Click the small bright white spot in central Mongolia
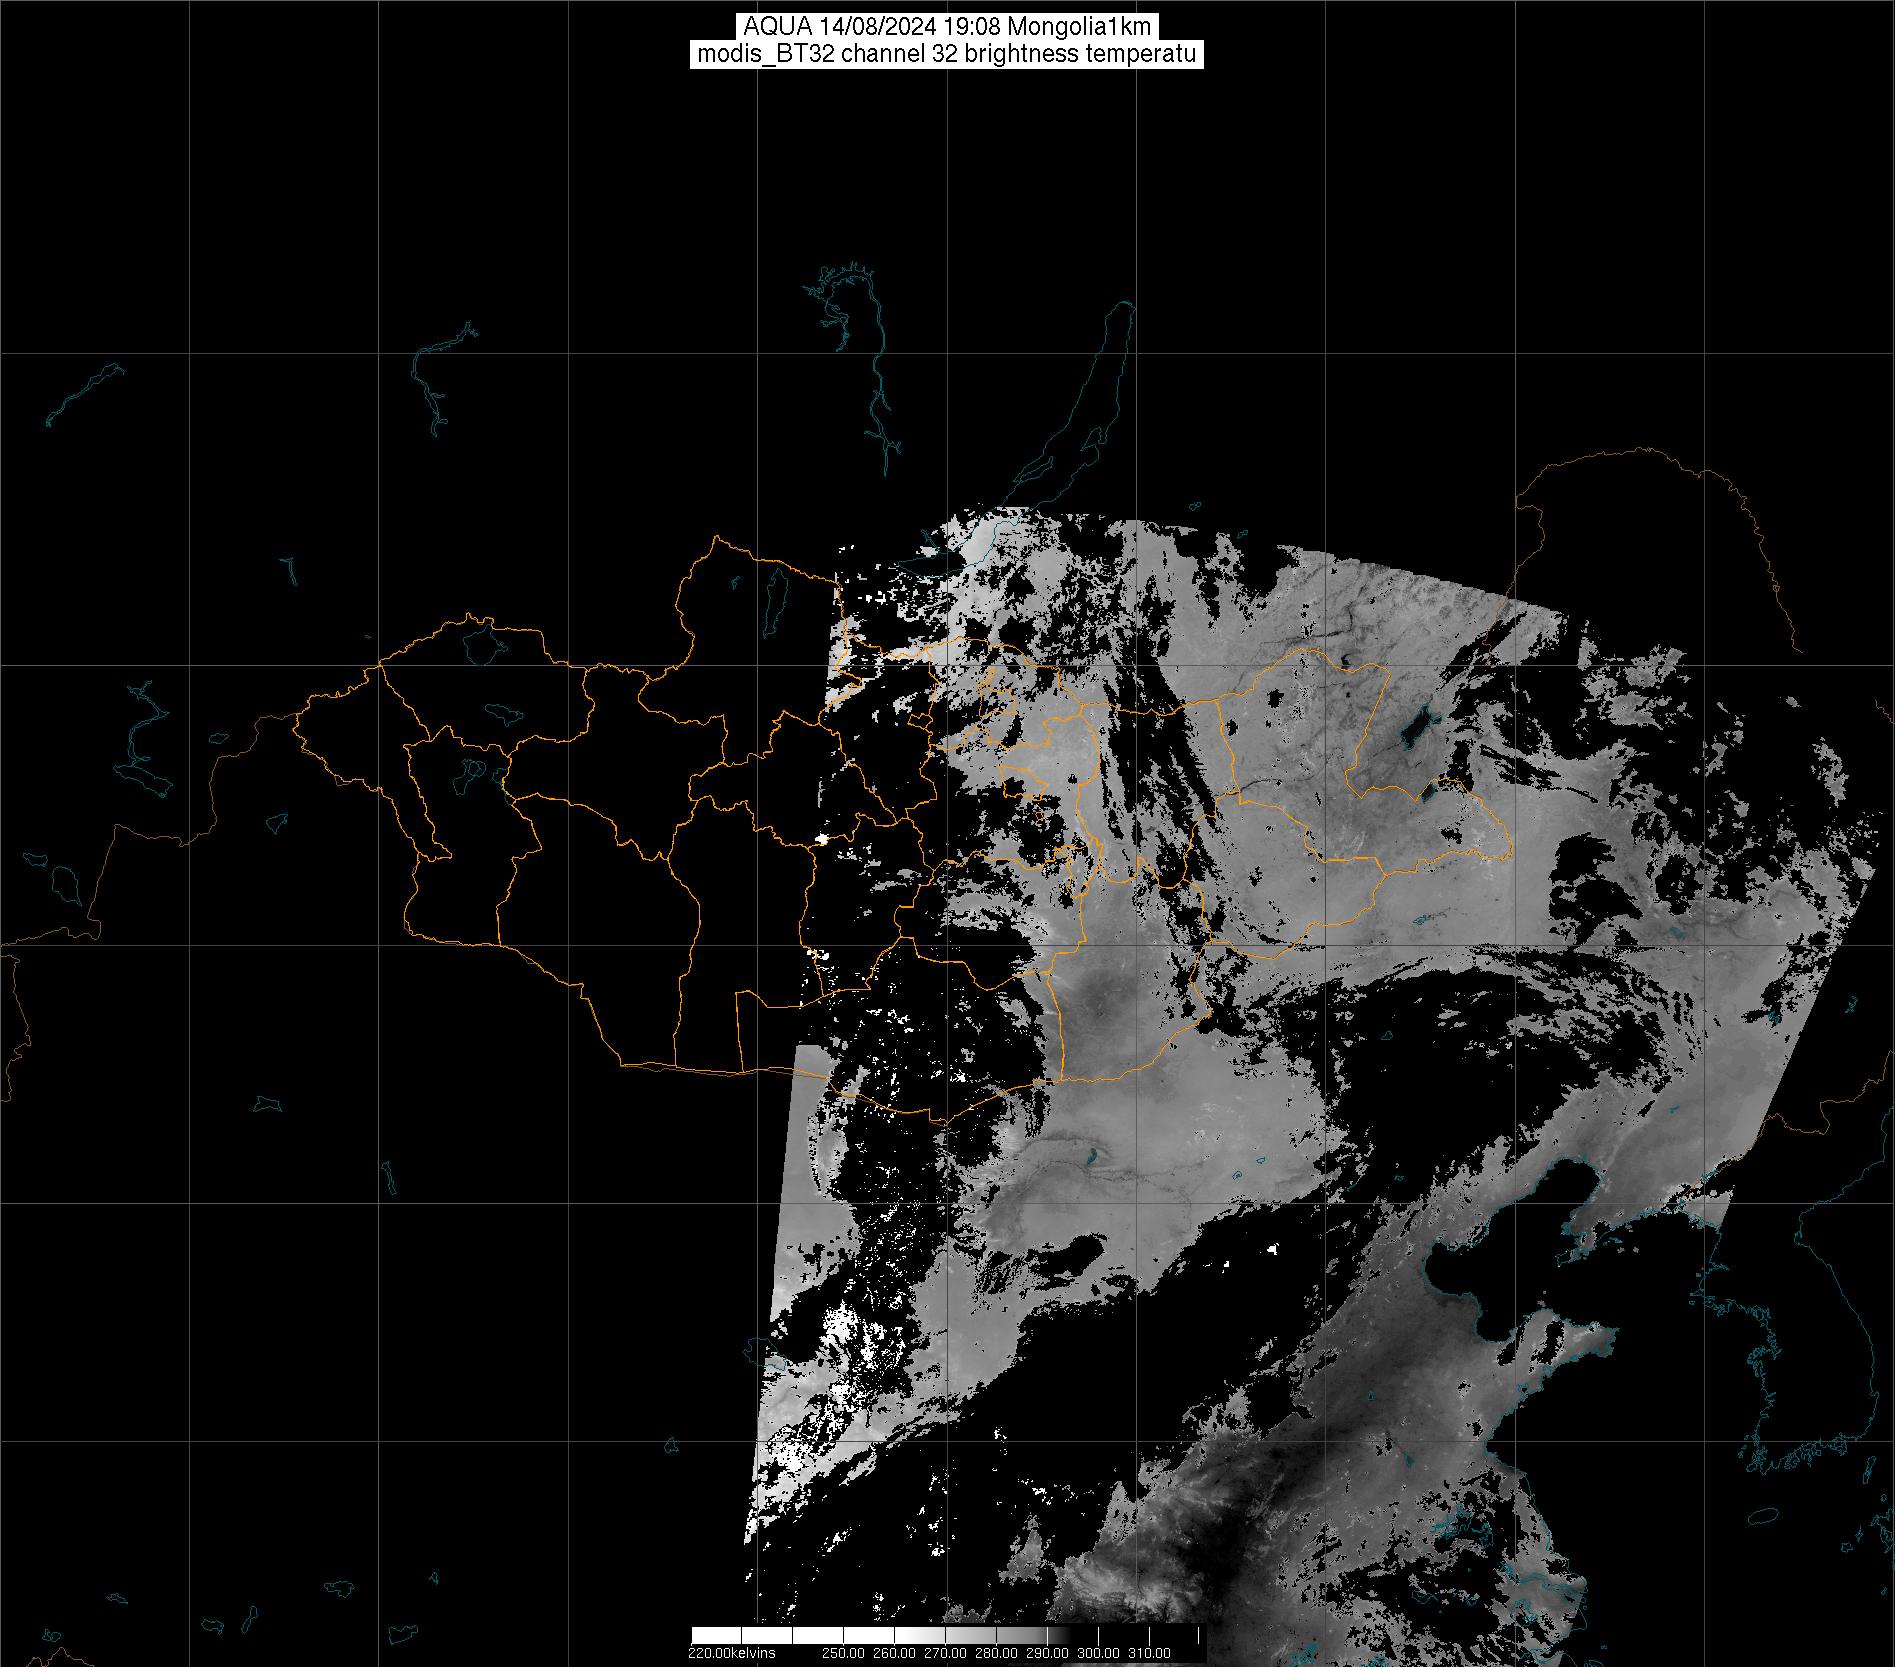 pos(822,840)
